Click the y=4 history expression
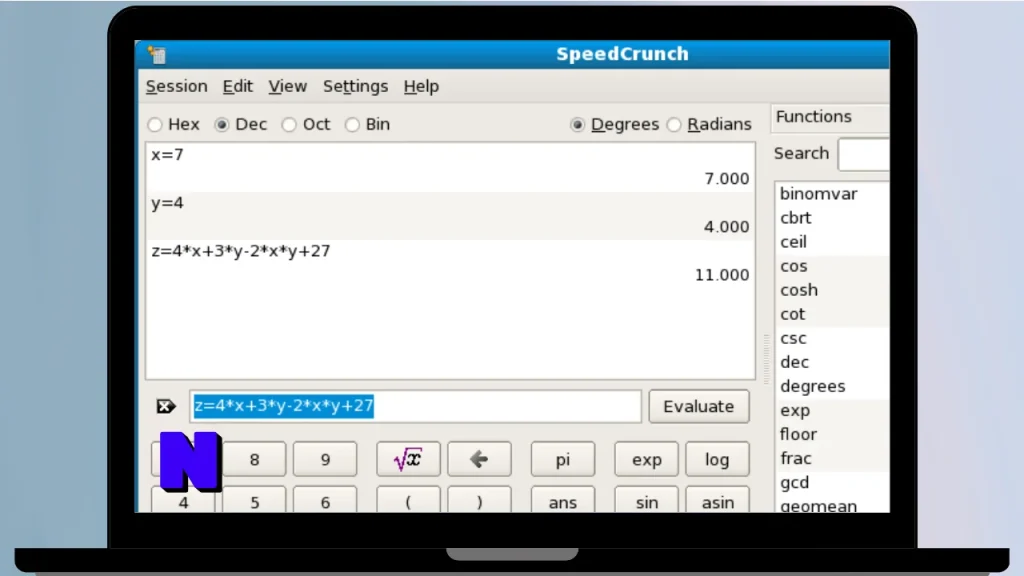Viewport: 1024px width, 576px height. [167, 203]
